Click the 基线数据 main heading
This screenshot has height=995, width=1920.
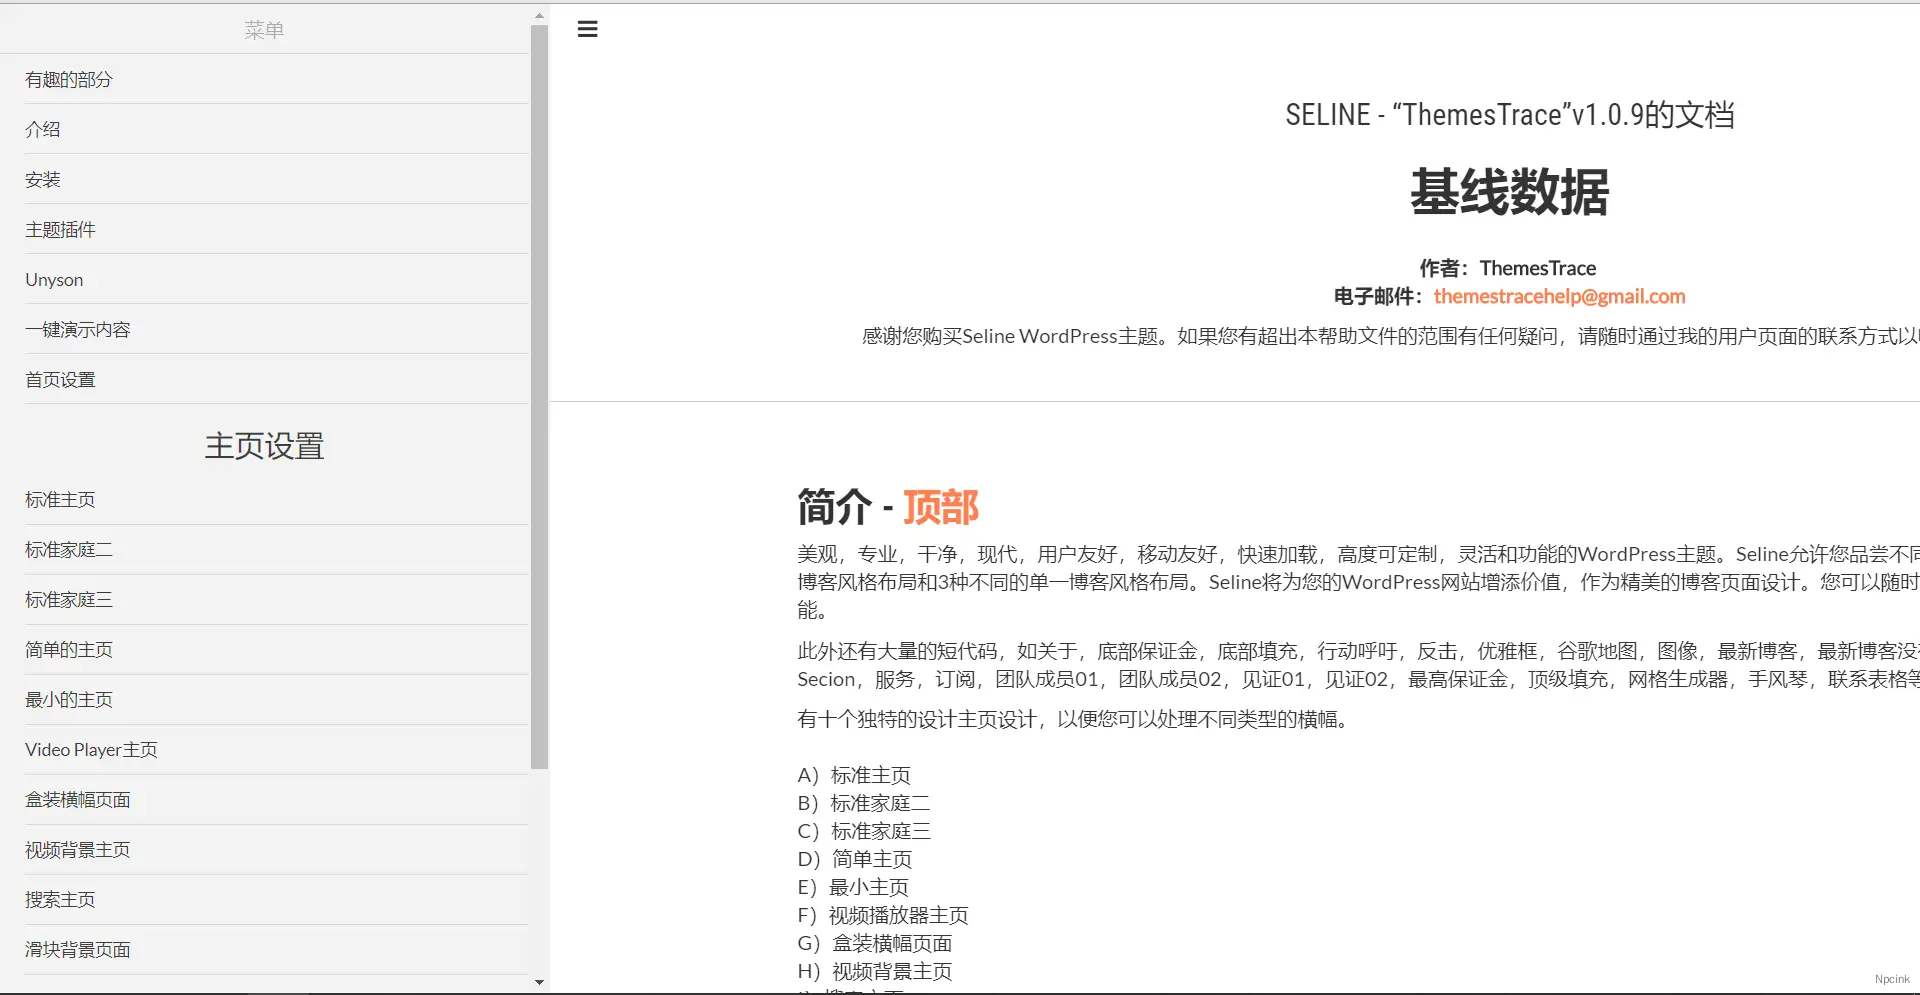1509,192
